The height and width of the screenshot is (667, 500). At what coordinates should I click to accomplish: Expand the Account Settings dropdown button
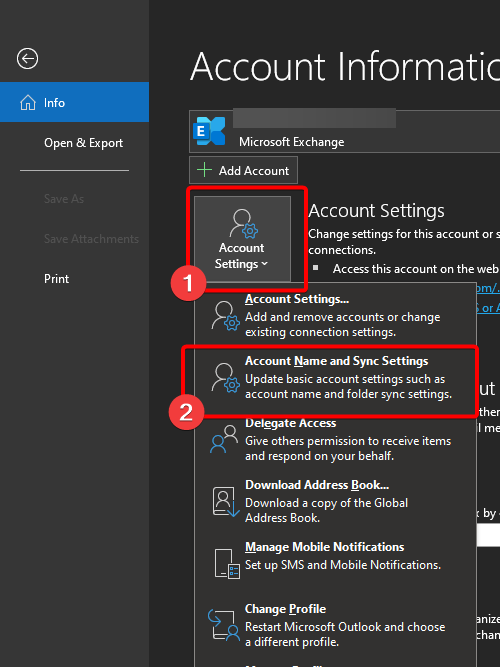pos(243,239)
